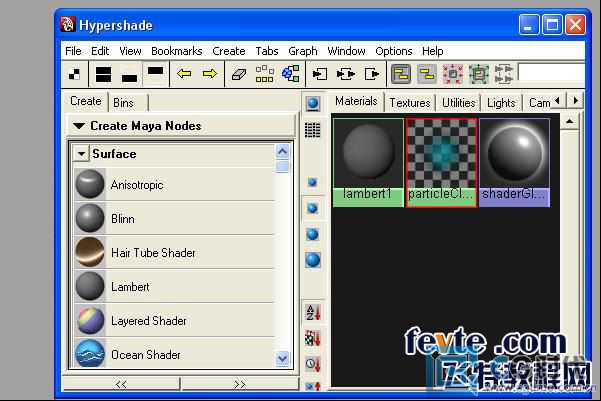Switch to the Create tab
The width and height of the screenshot is (601, 401).
pyautogui.click(x=86, y=101)
